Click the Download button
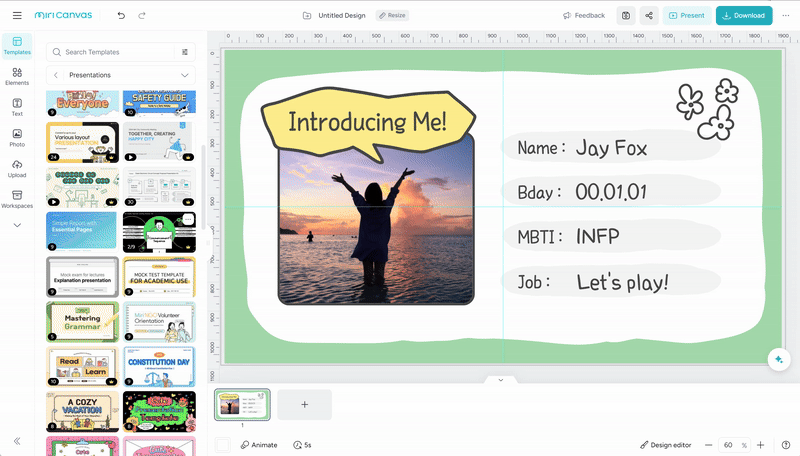 (743, 16)
